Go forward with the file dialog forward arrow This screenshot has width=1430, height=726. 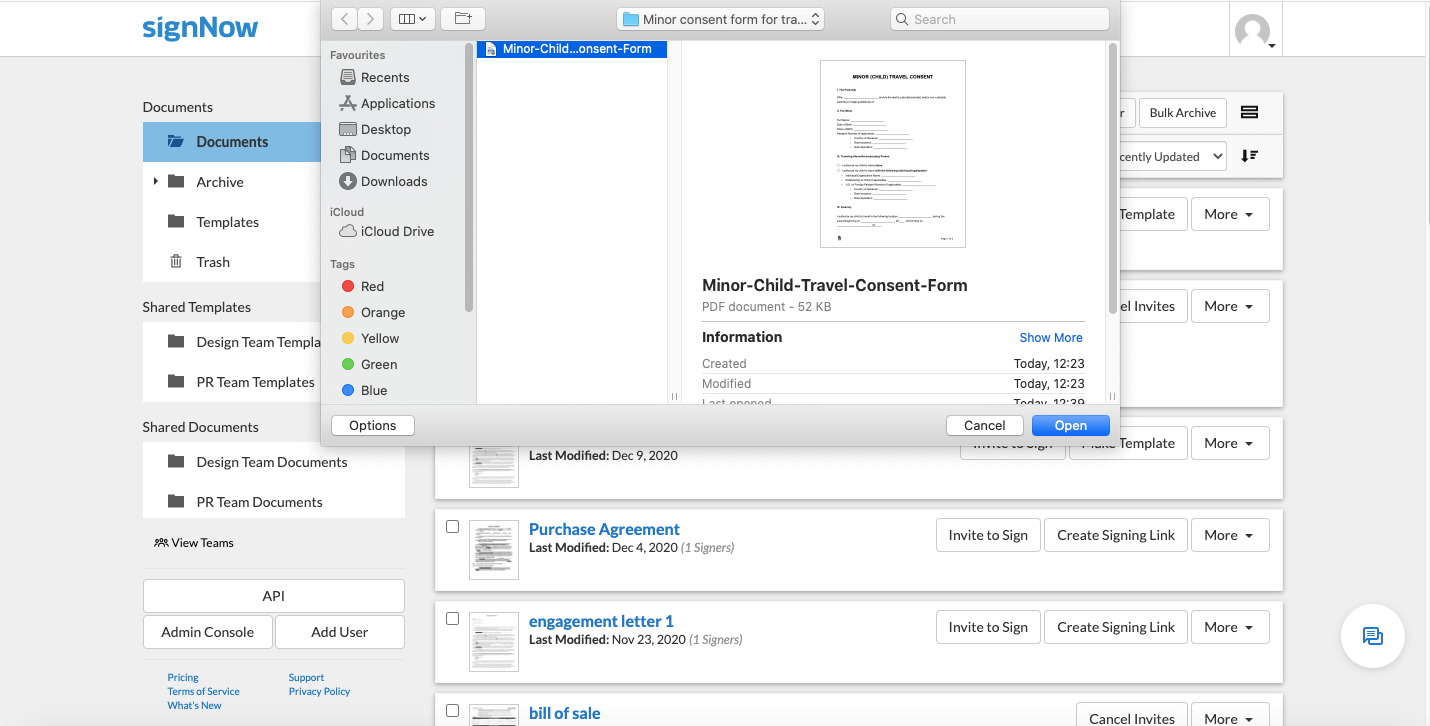371,19
